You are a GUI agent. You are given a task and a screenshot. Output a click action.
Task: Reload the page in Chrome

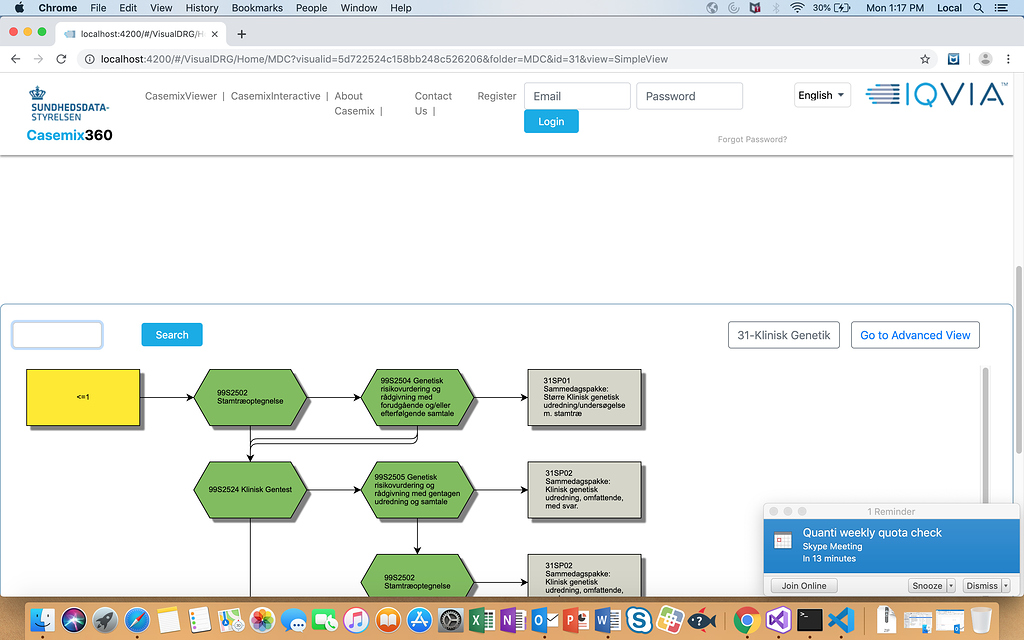[62, 59]
